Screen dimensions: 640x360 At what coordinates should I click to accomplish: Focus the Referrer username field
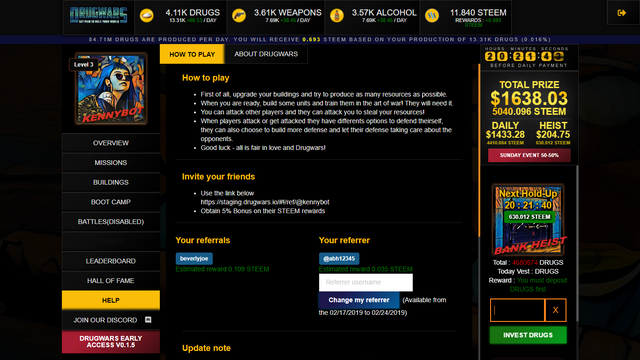coord(366,282)
